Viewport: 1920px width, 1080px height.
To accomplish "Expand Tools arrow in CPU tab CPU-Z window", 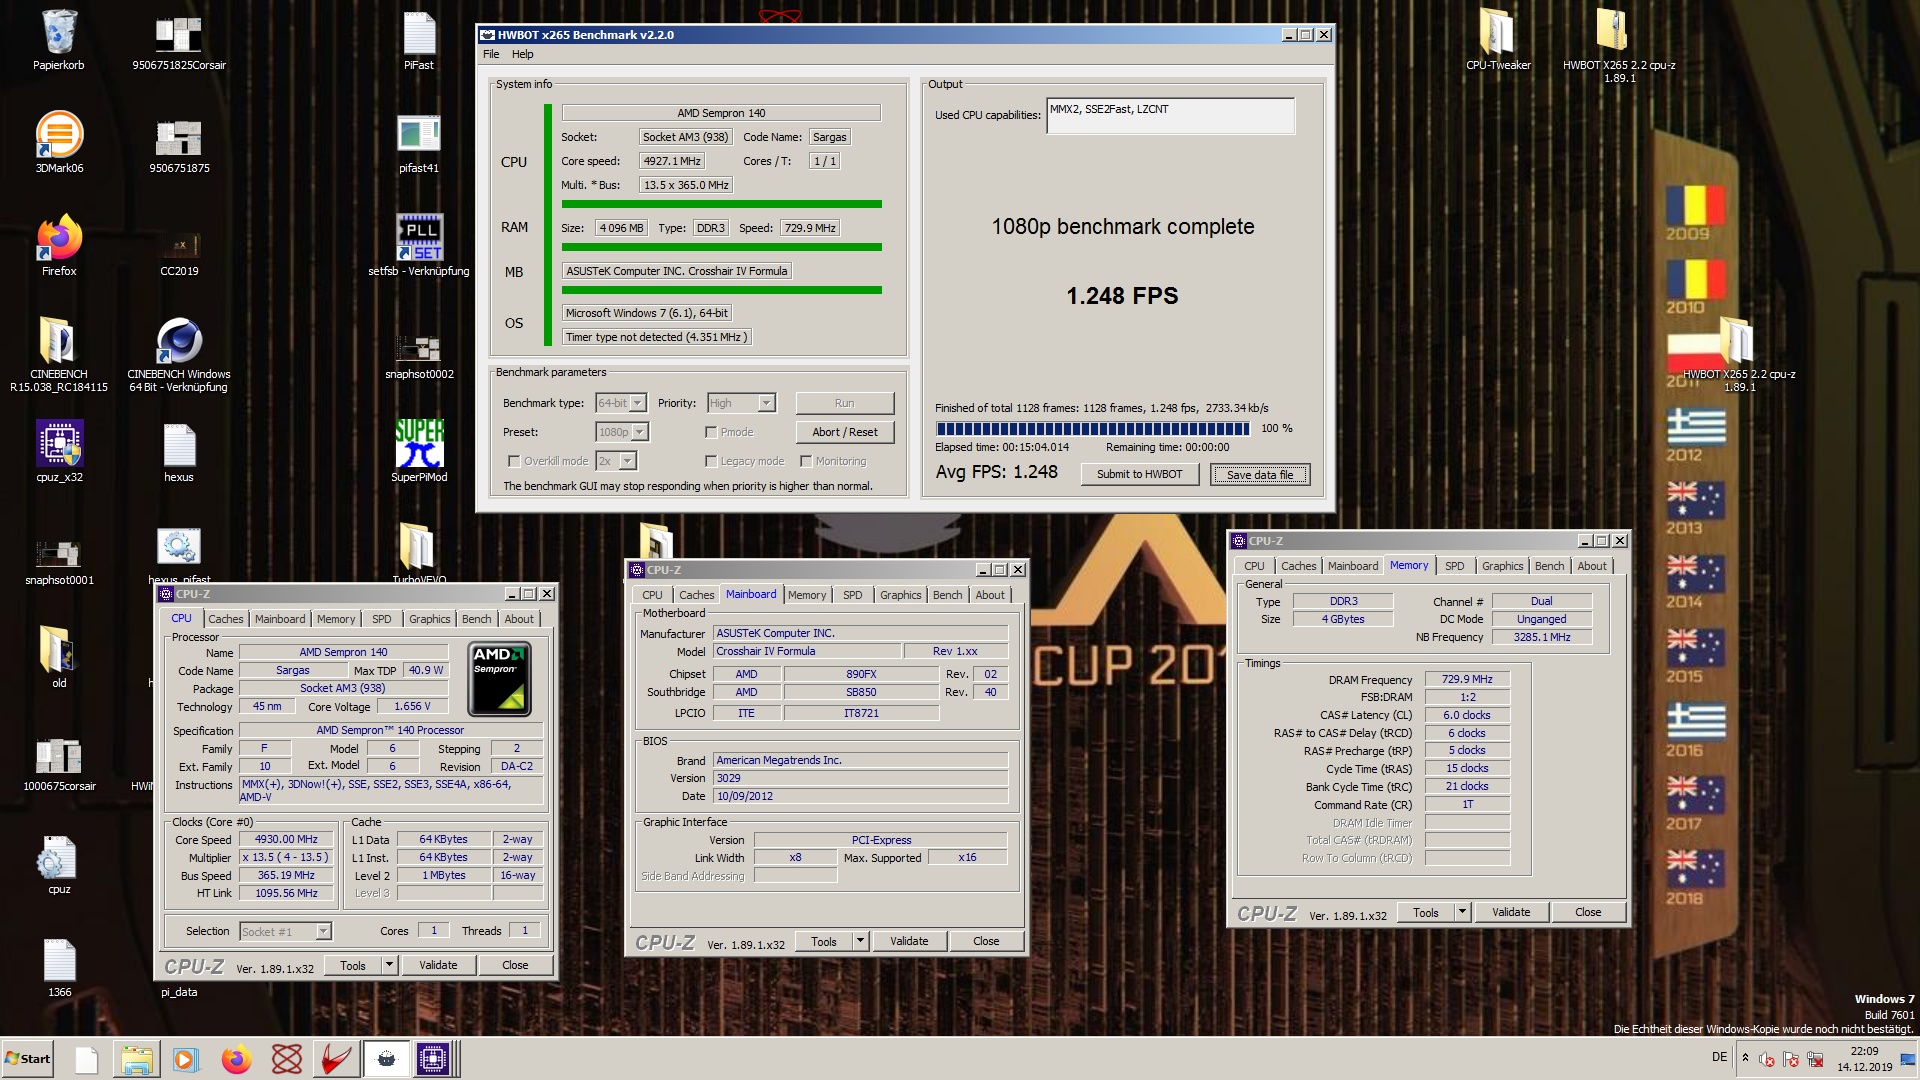I will coord(389,965).
